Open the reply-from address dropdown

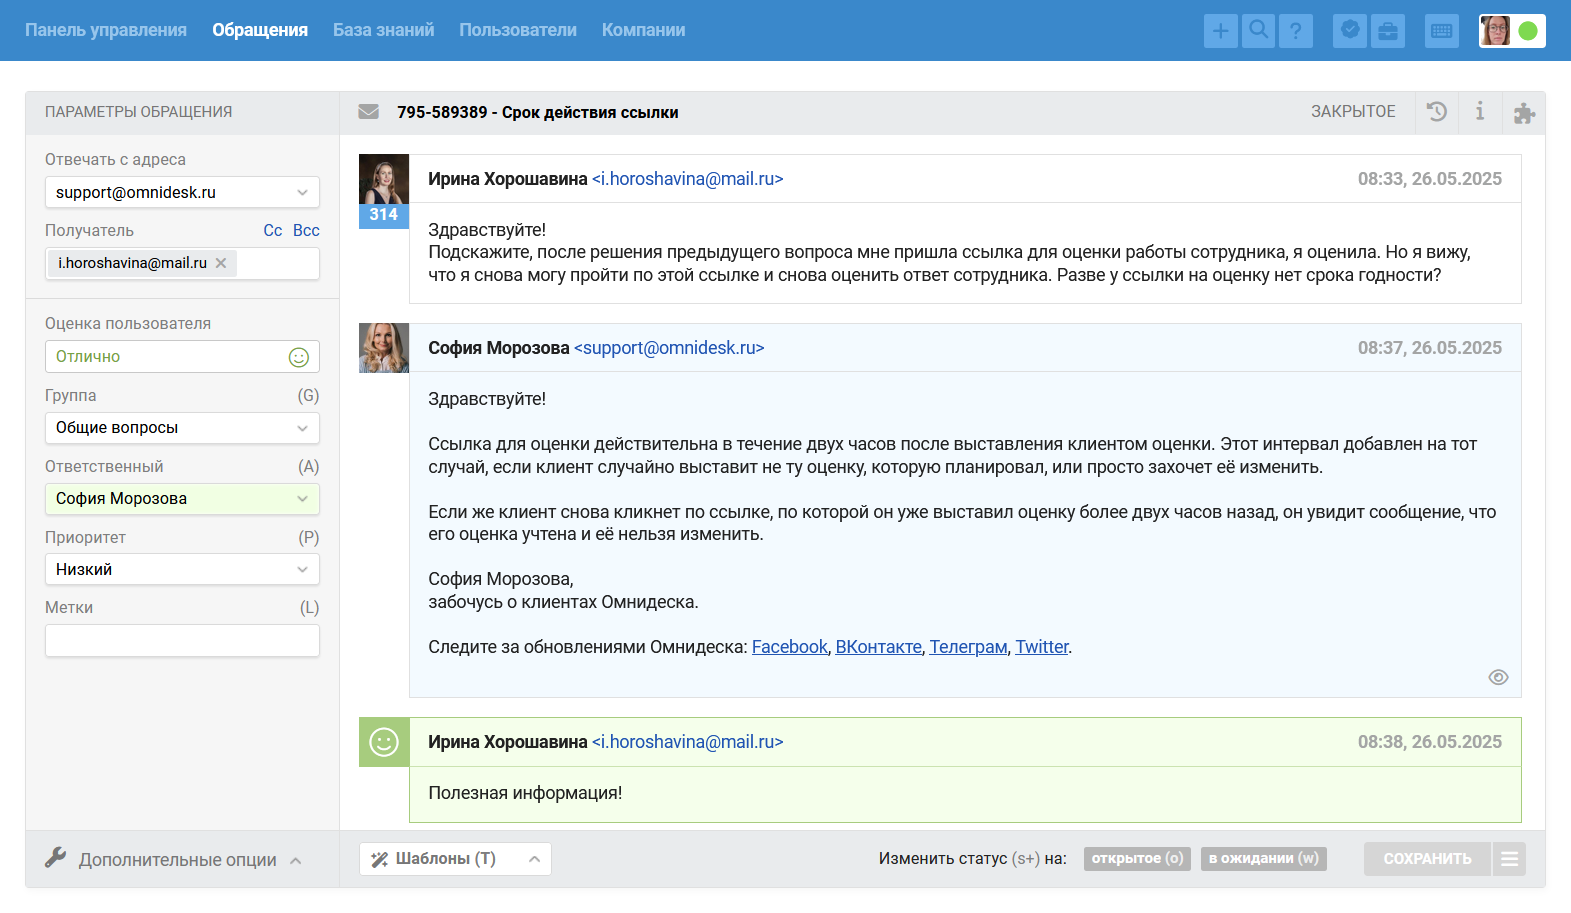(x=182, y=192)
